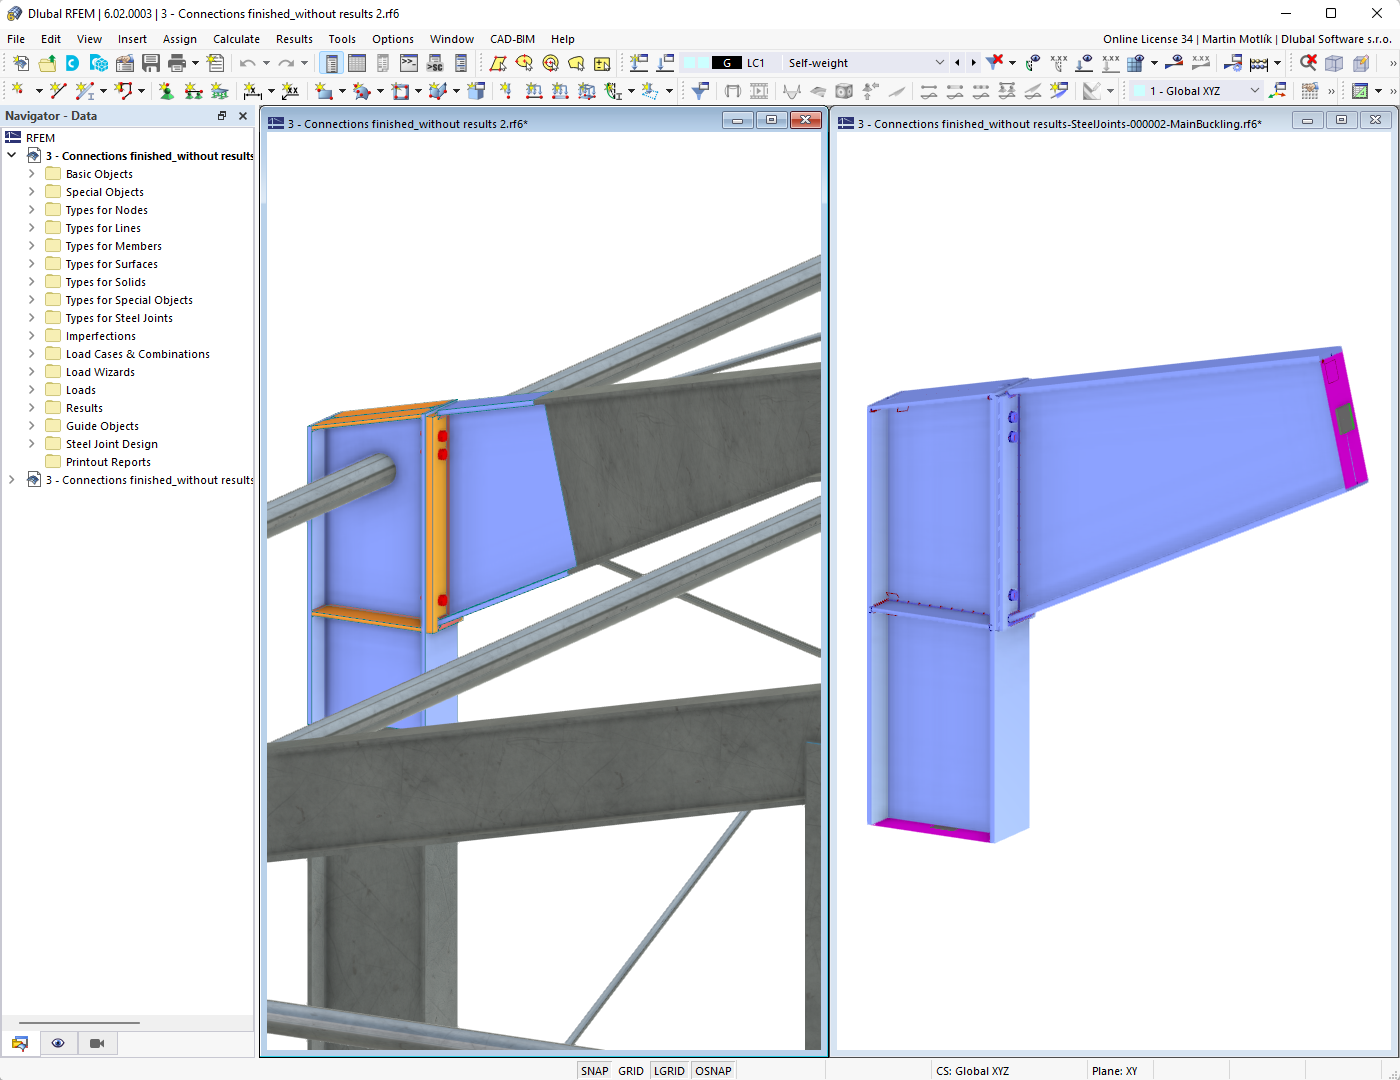
Task: Click the Navigator eye (display) tab icon
Action: tap(58, 1043)
